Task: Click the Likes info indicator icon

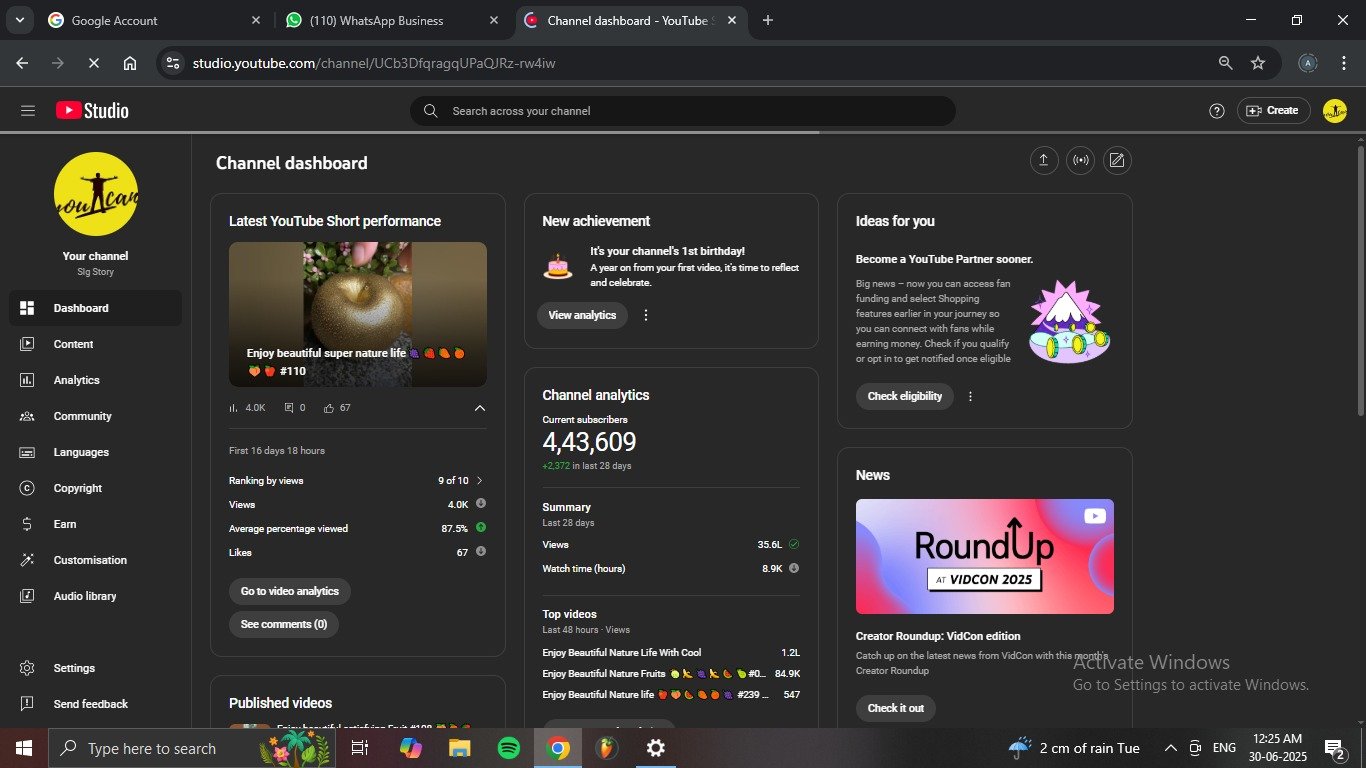Action: [481, 552]
